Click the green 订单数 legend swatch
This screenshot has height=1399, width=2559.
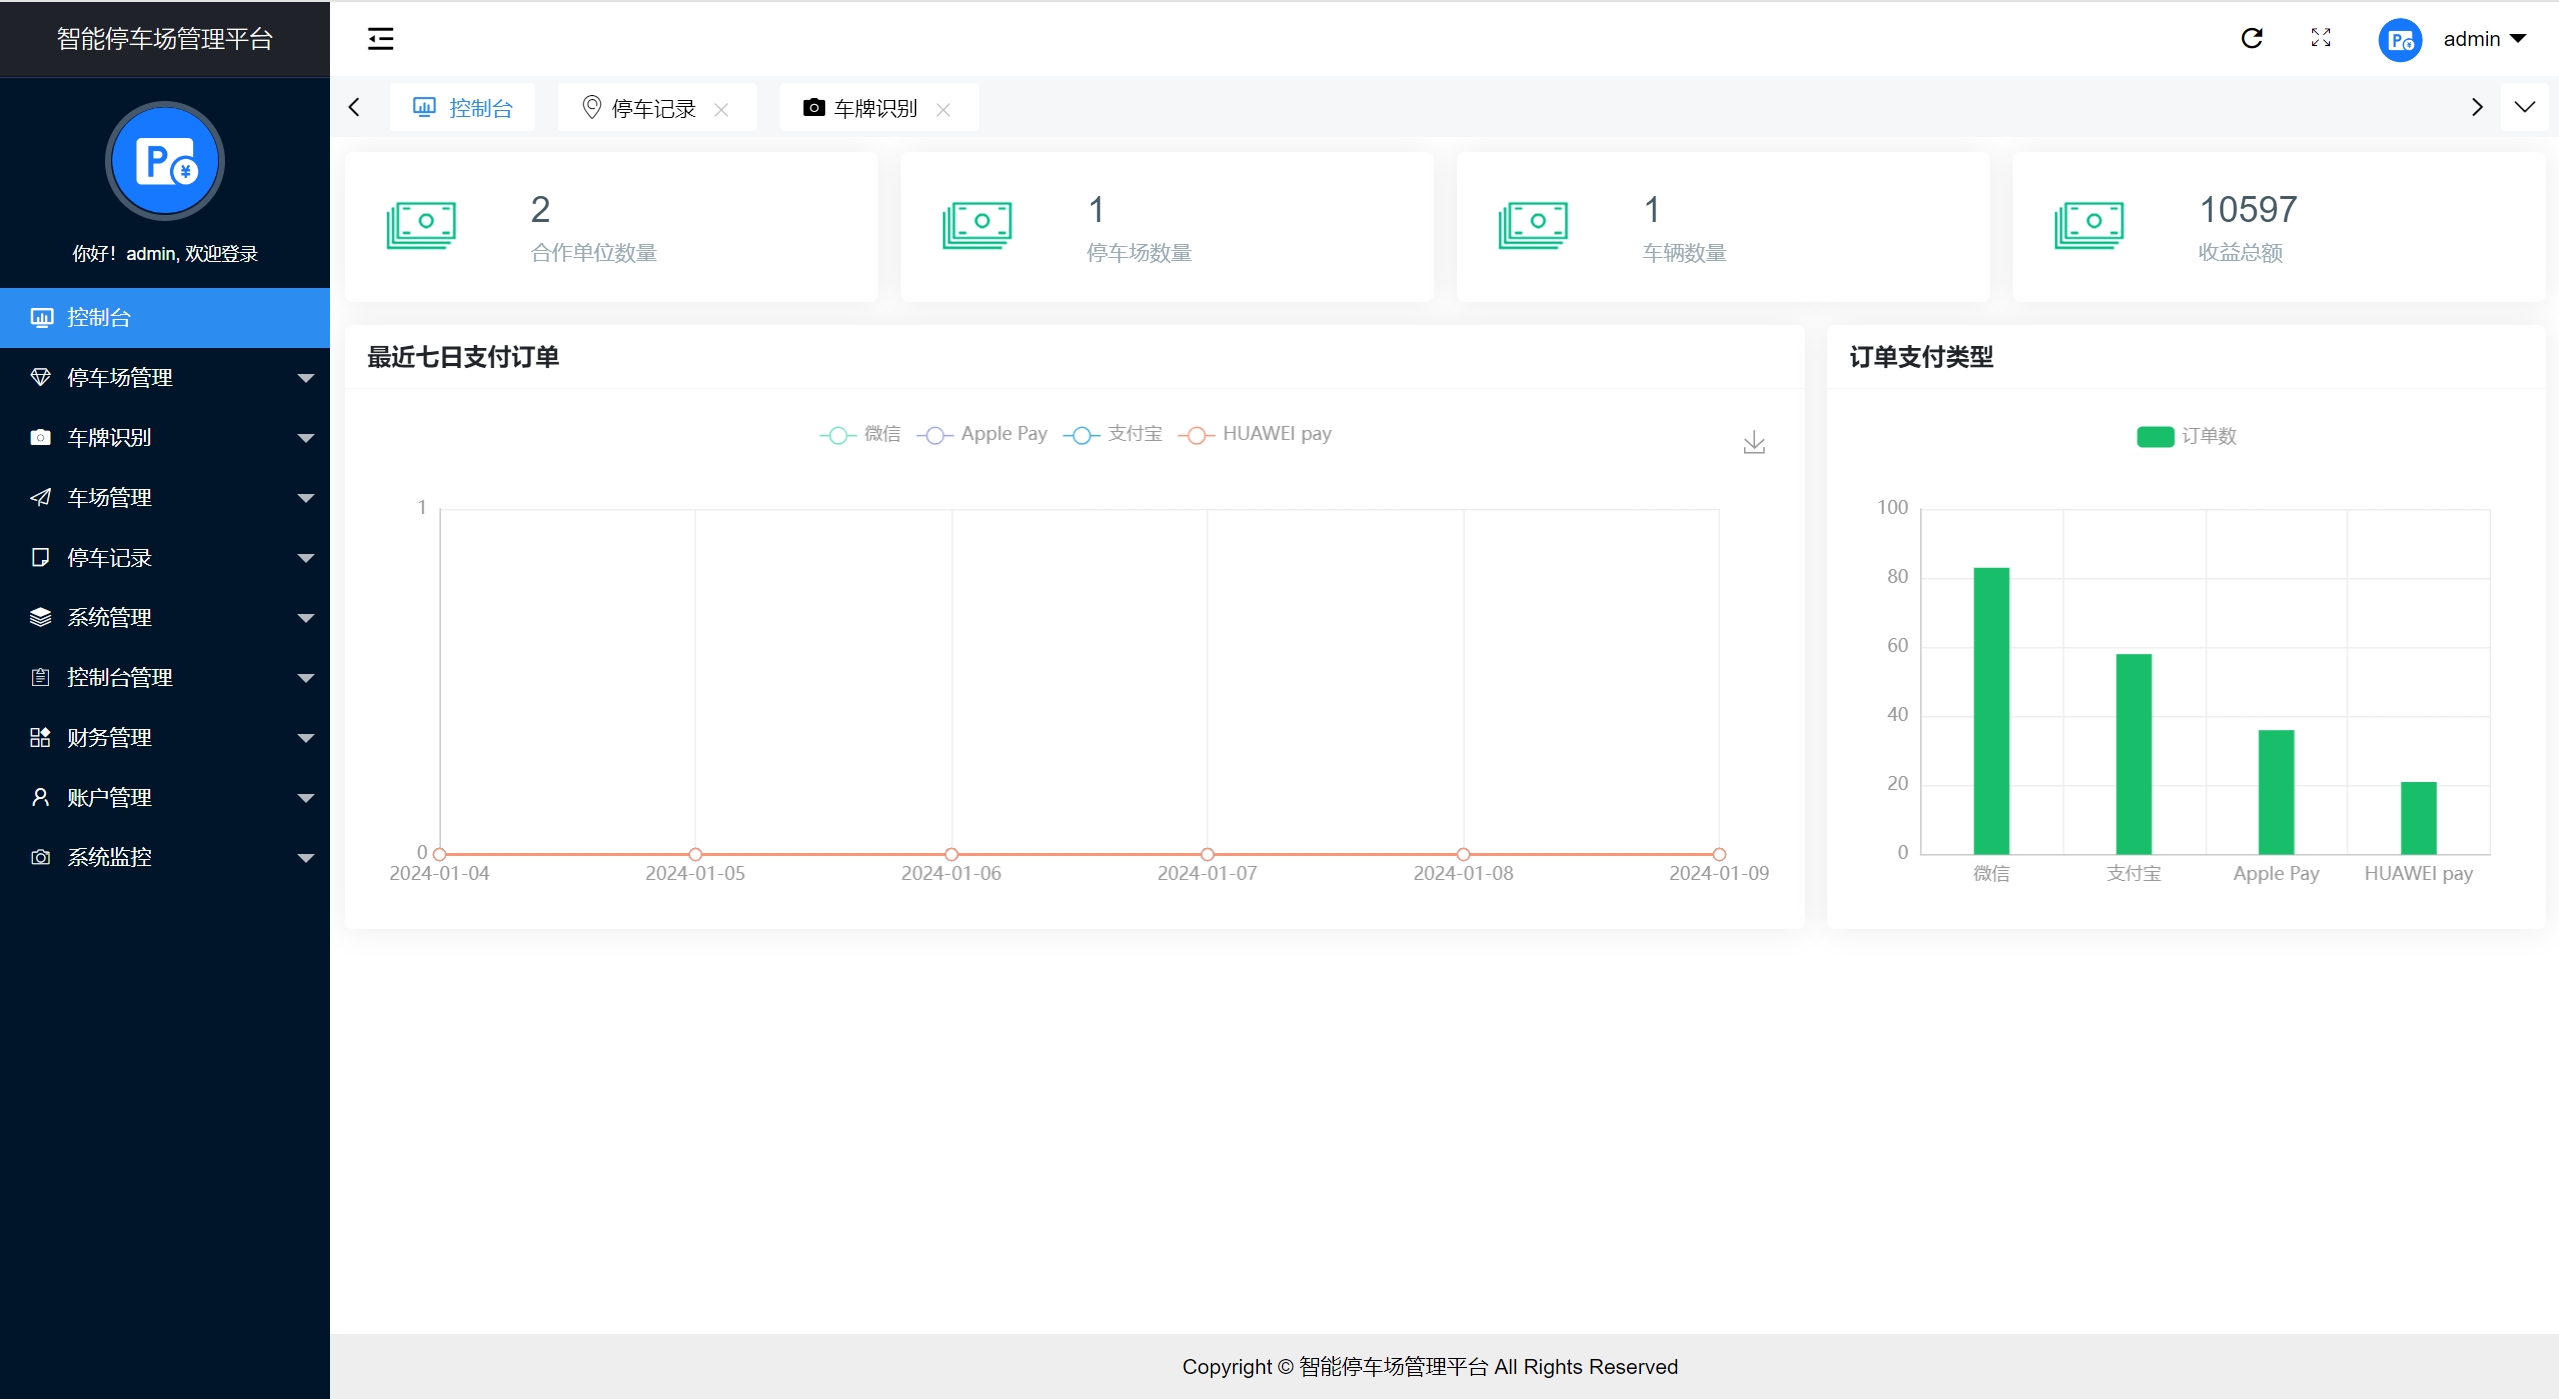click(x=2154, y=437)
